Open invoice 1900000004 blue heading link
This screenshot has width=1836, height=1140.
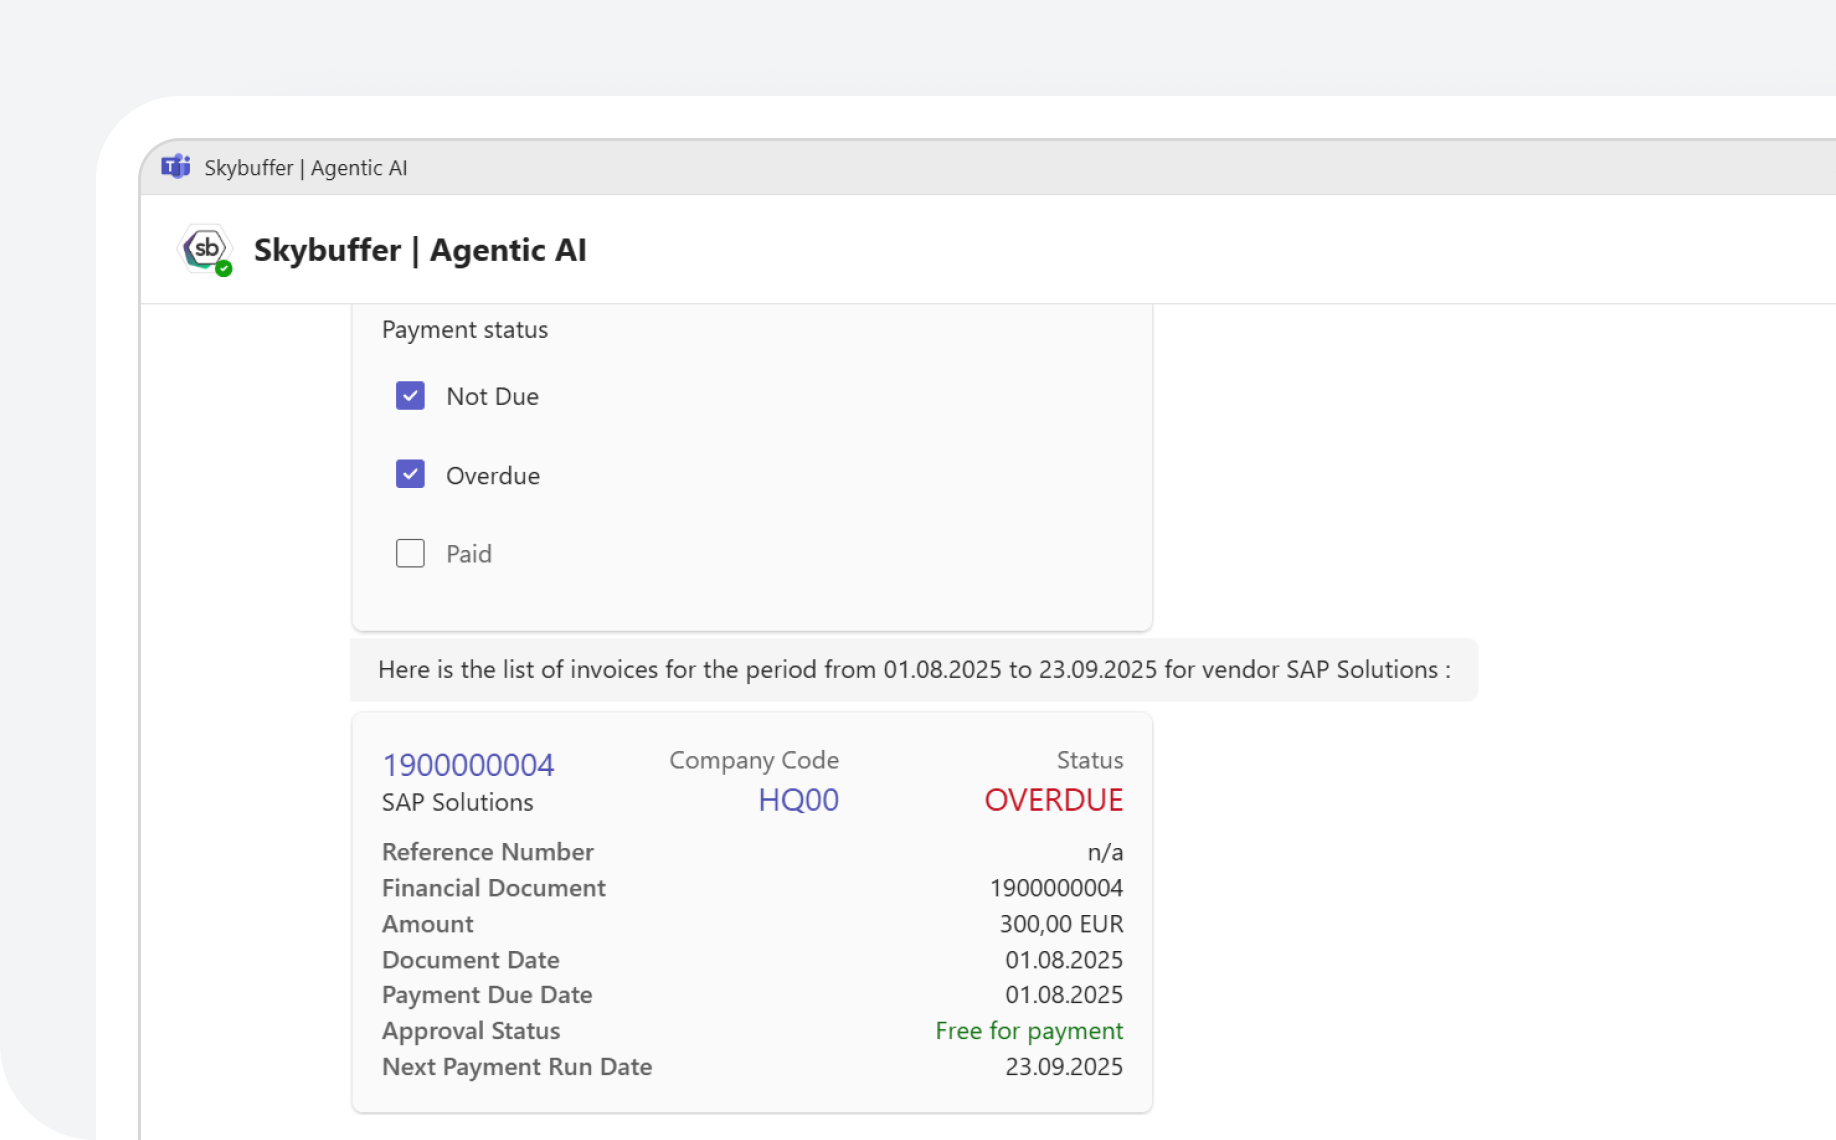(468, 765)
